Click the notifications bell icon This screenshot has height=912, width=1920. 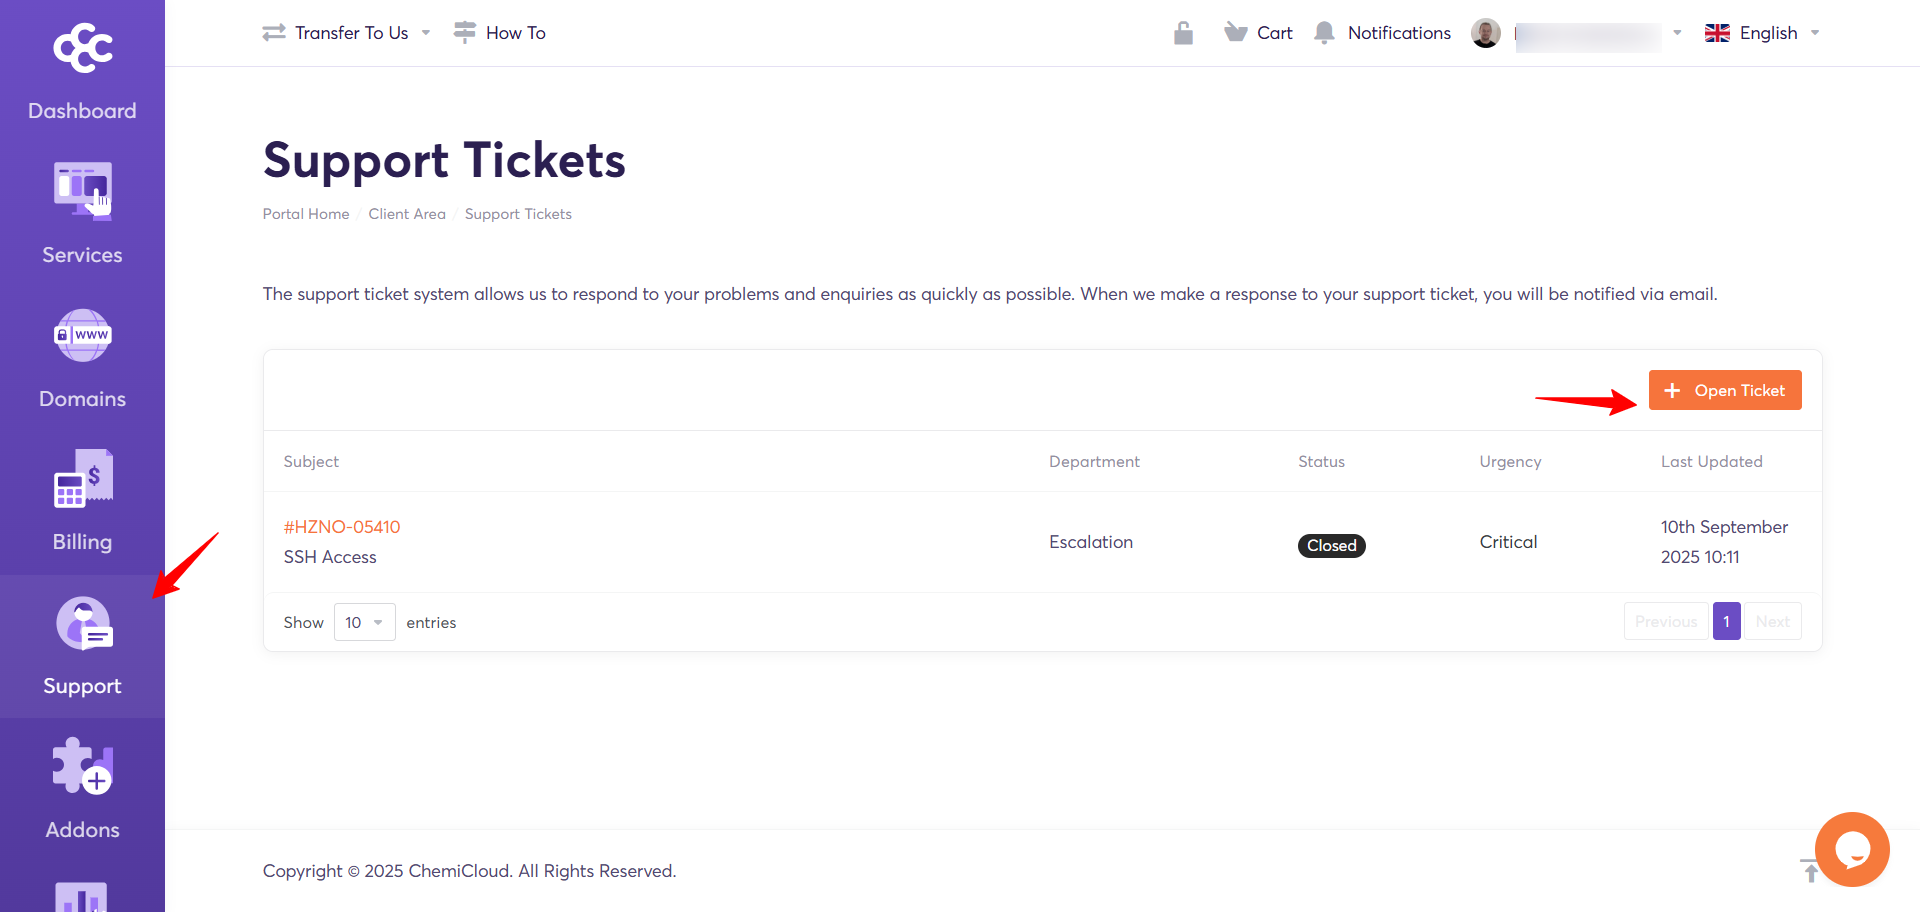pos(1324,33)
